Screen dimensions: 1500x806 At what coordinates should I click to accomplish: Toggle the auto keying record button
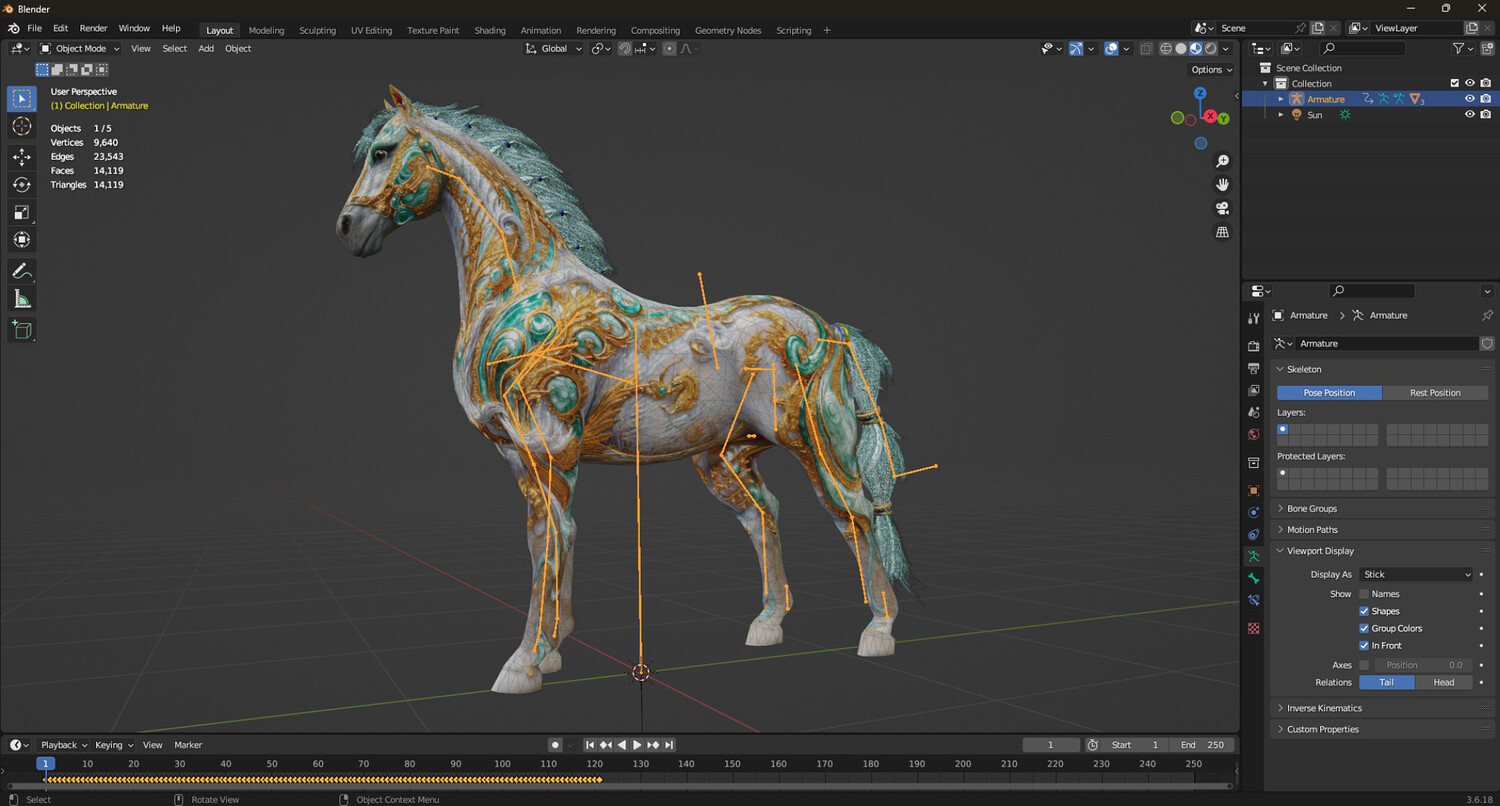[x=554, y=745]
